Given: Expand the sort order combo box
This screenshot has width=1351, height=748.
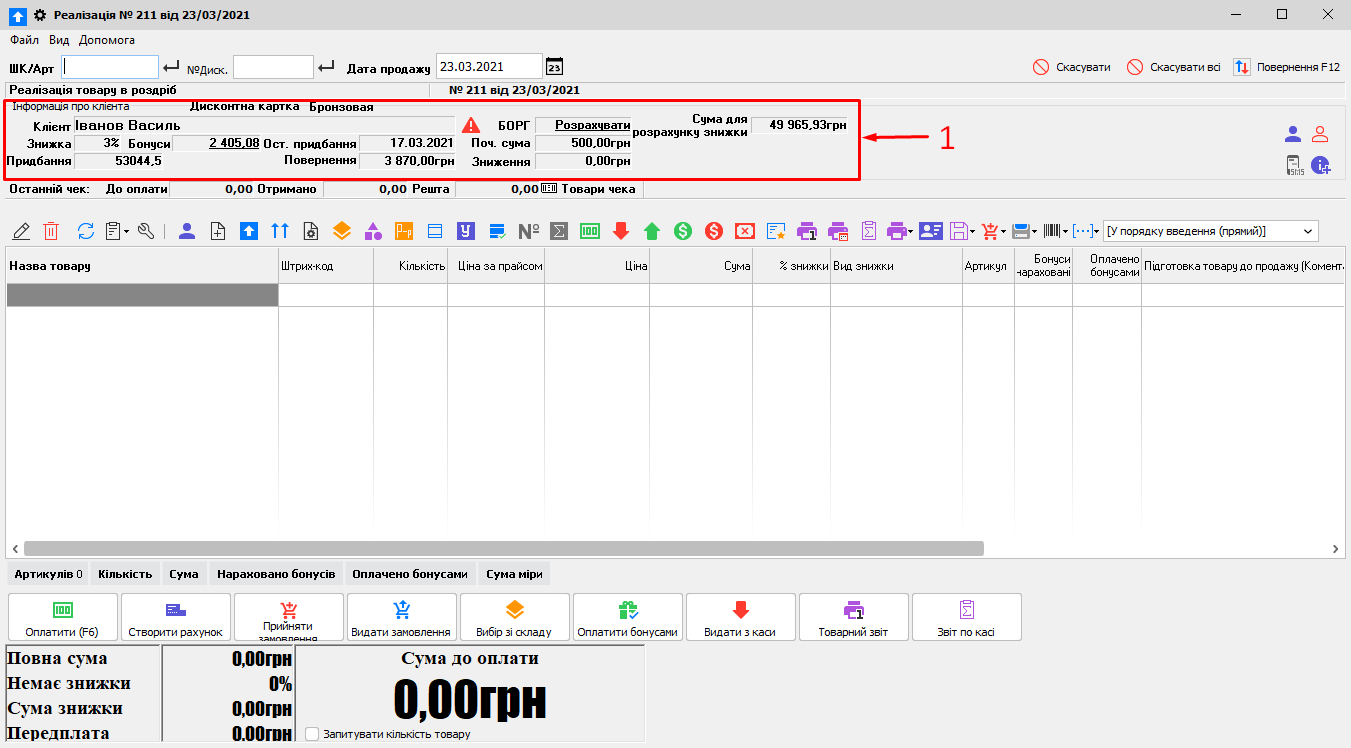Looking at the screenshot, I should tap(1307, 231).
